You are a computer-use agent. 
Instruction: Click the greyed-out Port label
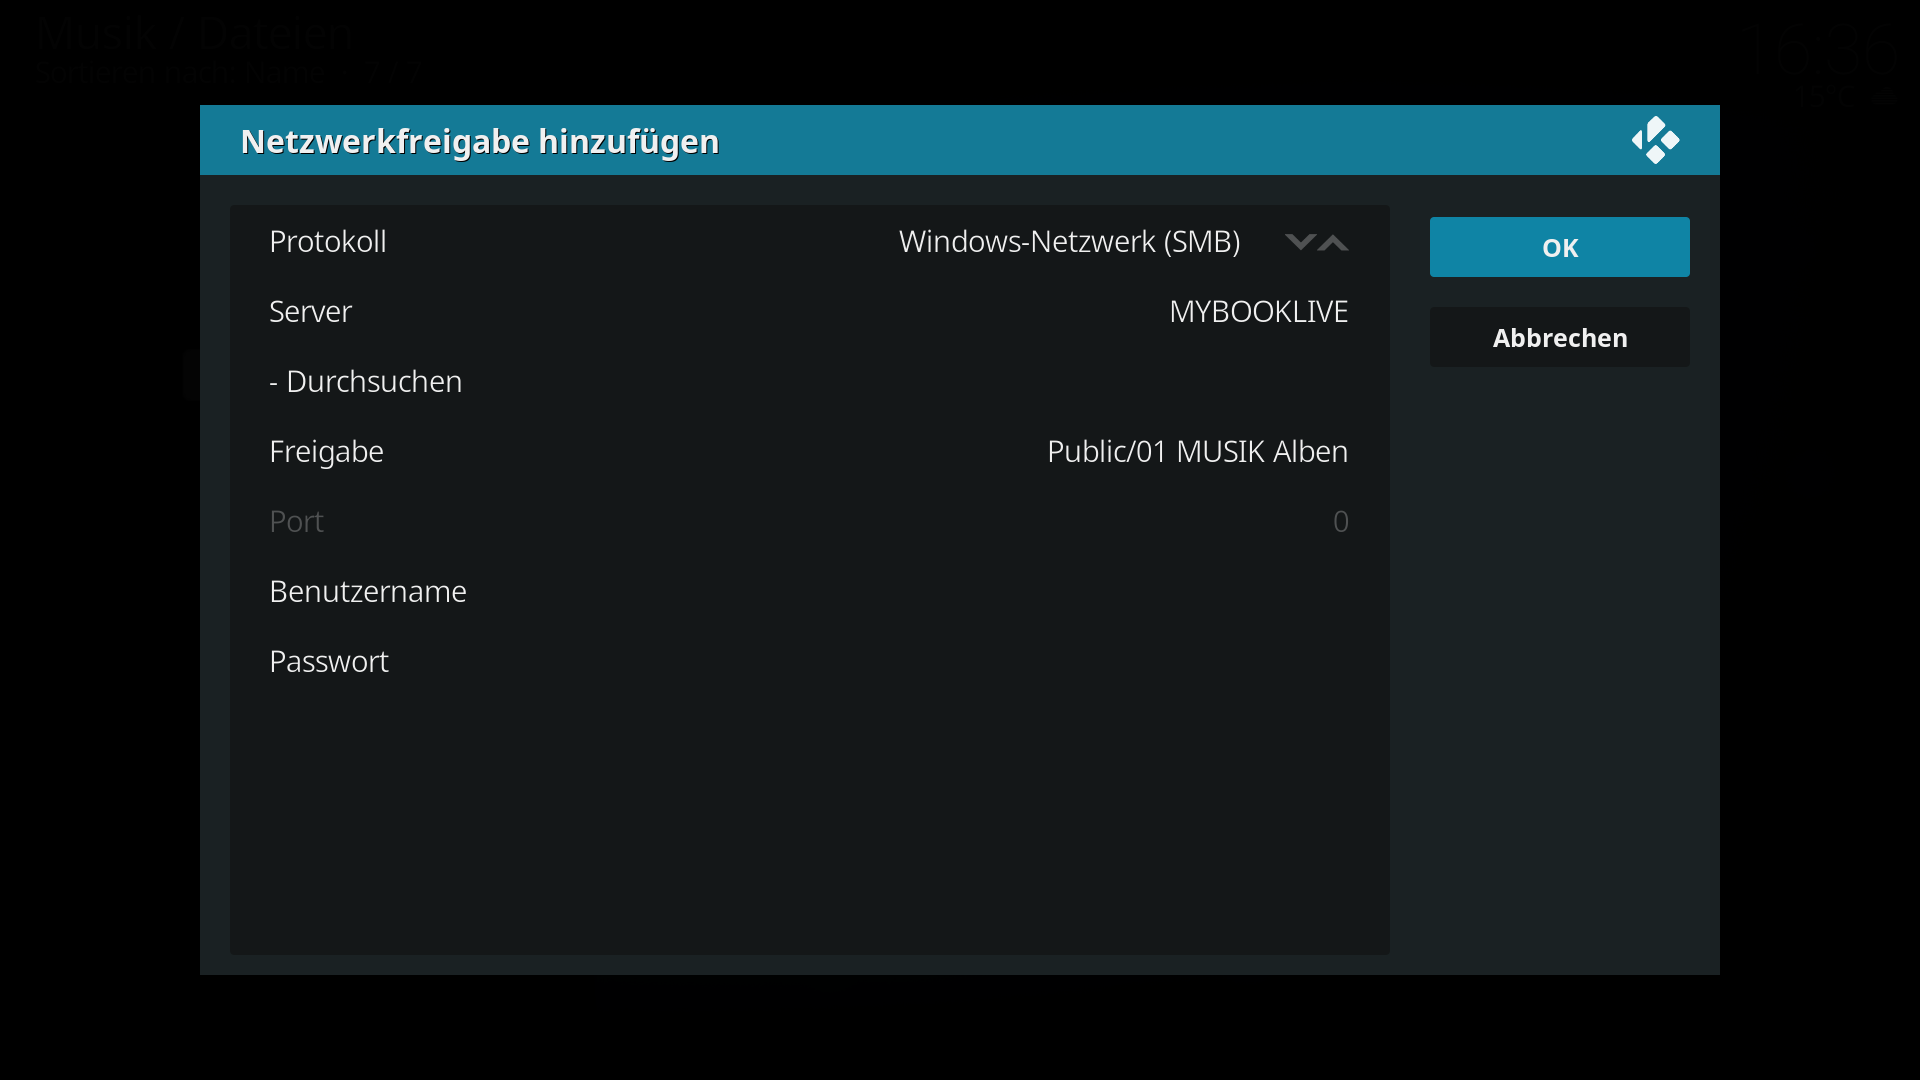pos(297,522)
